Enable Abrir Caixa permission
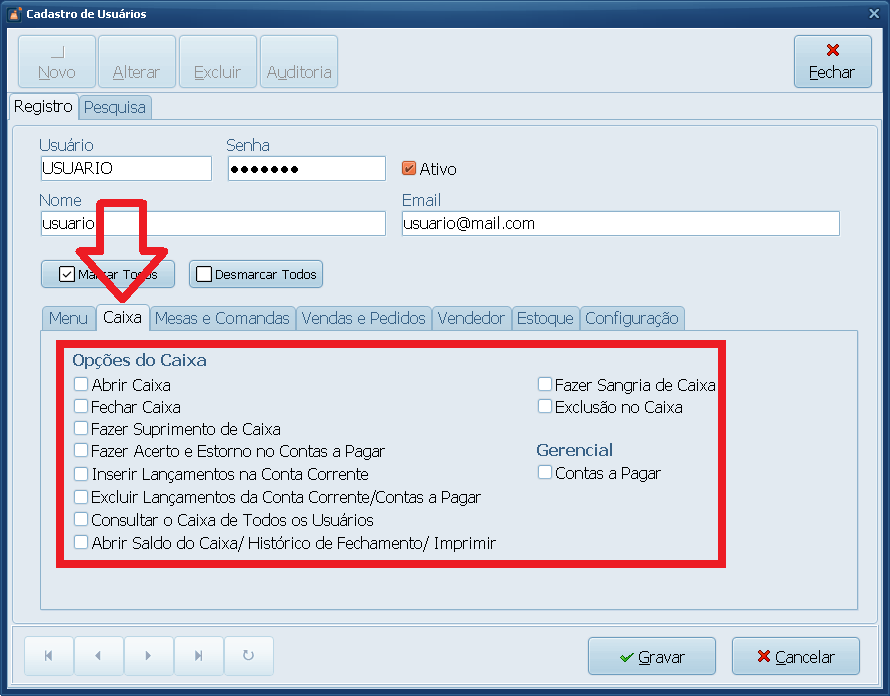This screenshot has height=696, width=890. tap(81, 384)
